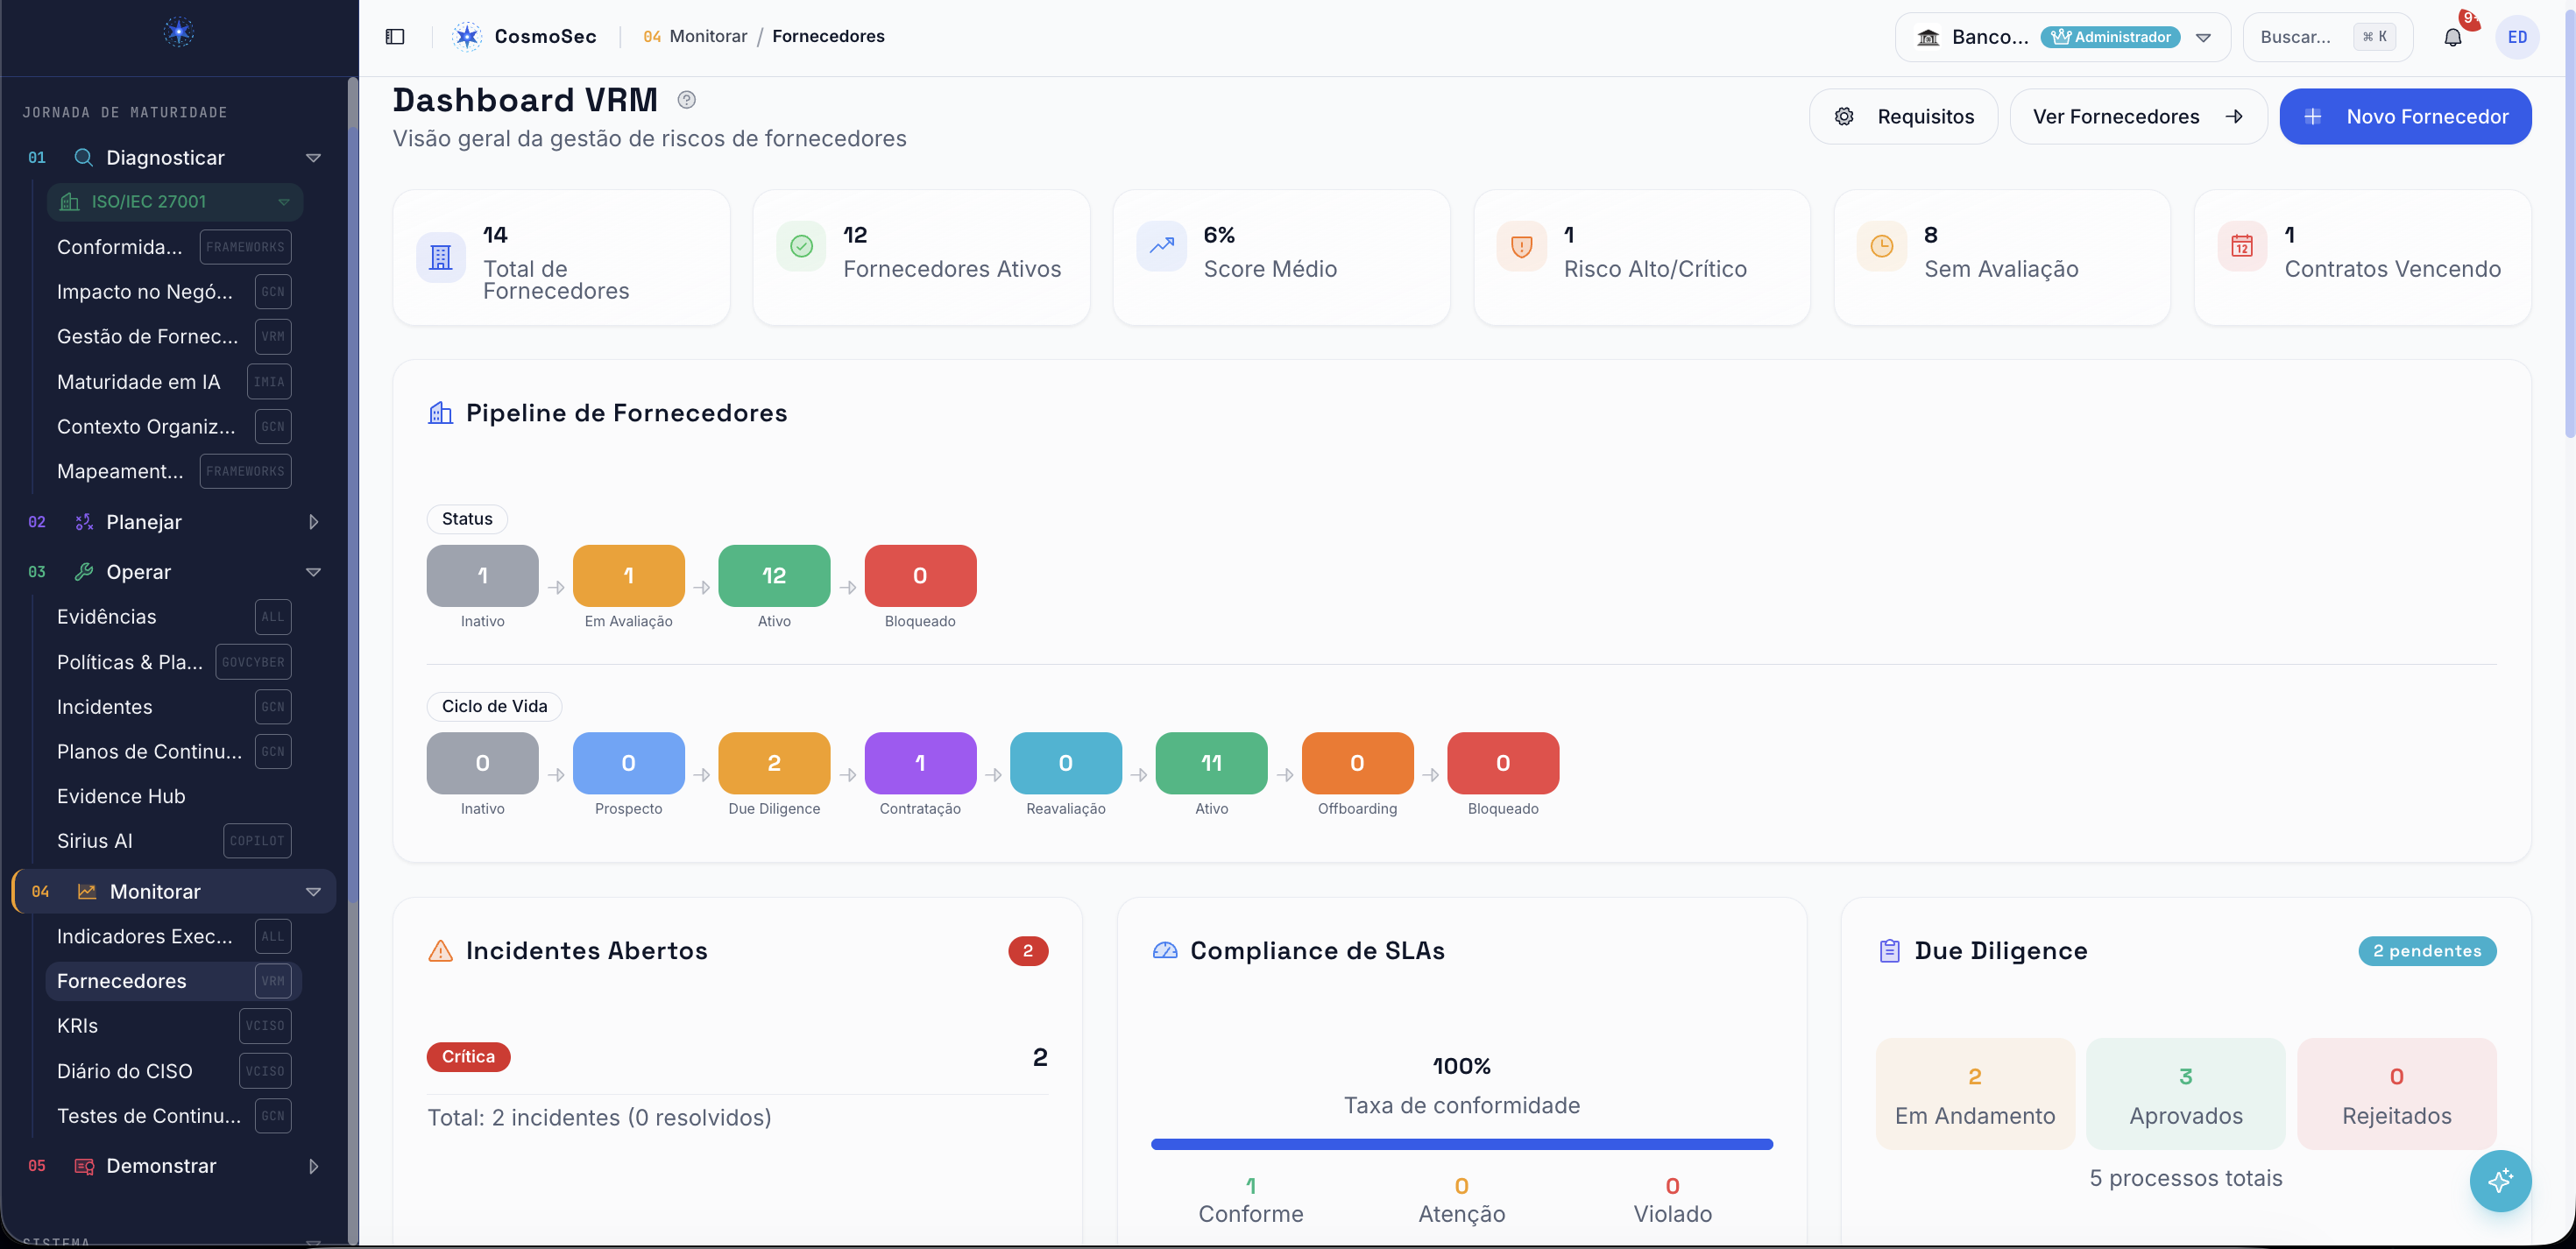
Task: Click the 2 pendentes badge
Action: point(2427,951)
